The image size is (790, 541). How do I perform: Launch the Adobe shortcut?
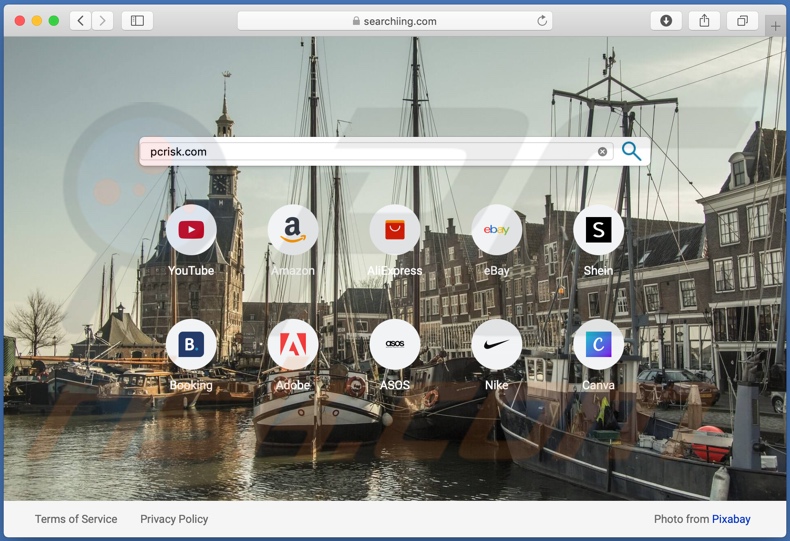point(292,345)
